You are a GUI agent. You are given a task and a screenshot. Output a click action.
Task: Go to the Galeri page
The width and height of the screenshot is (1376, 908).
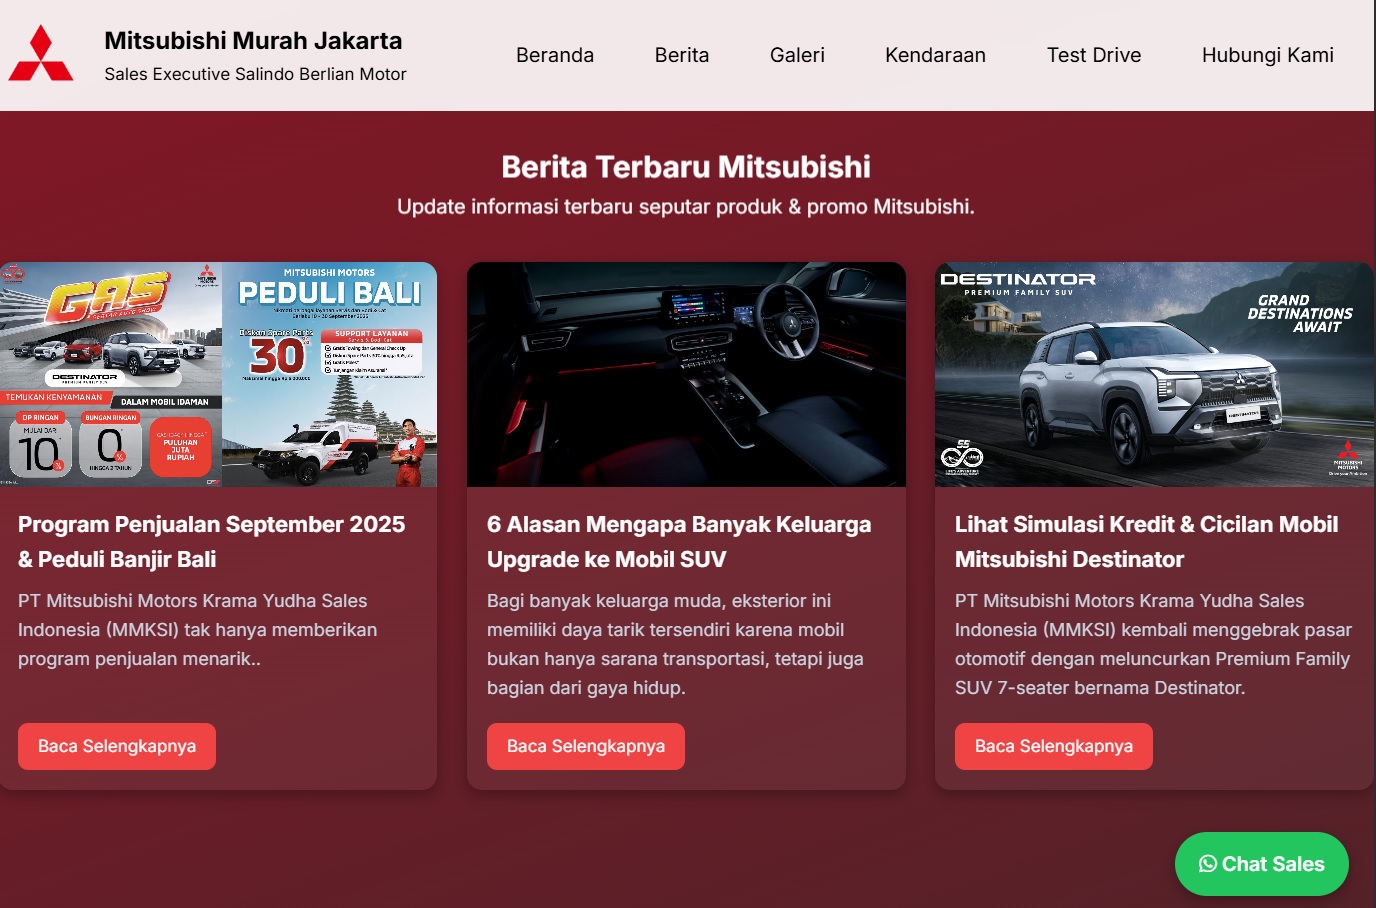coord(797,55)
